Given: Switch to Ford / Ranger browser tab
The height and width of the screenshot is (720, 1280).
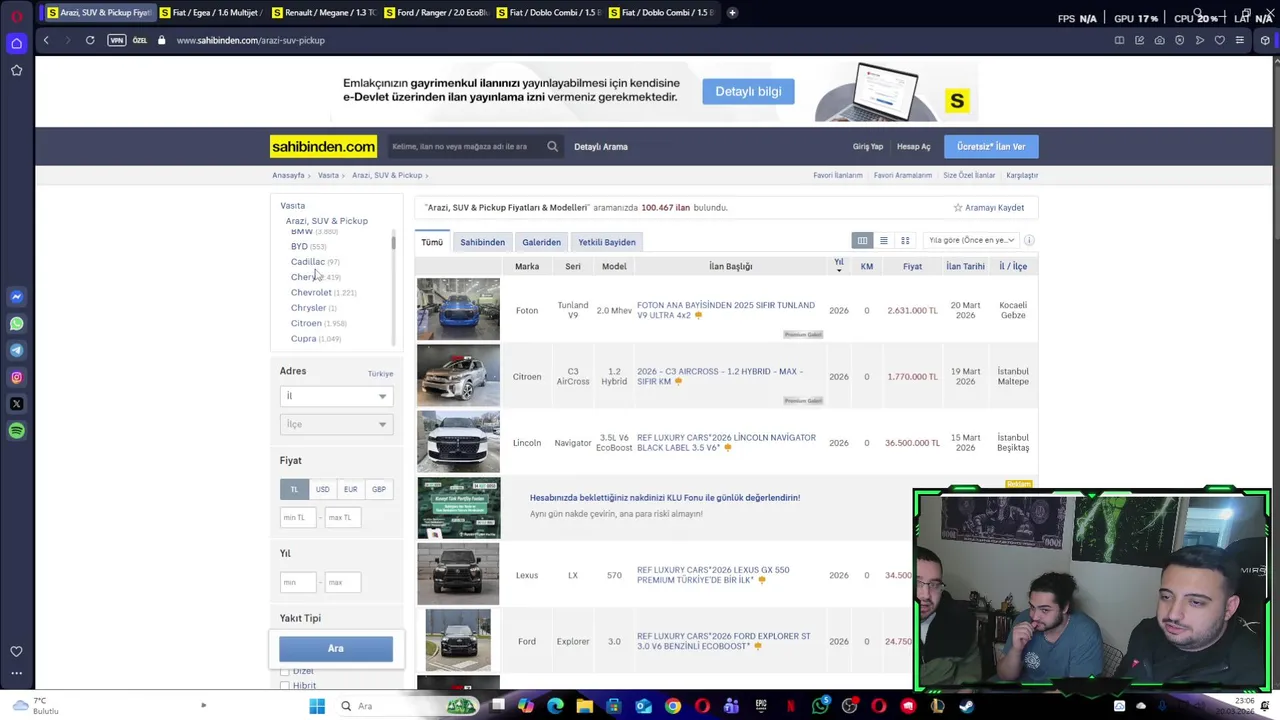Looking at the screenshot, I should [435, 13].
